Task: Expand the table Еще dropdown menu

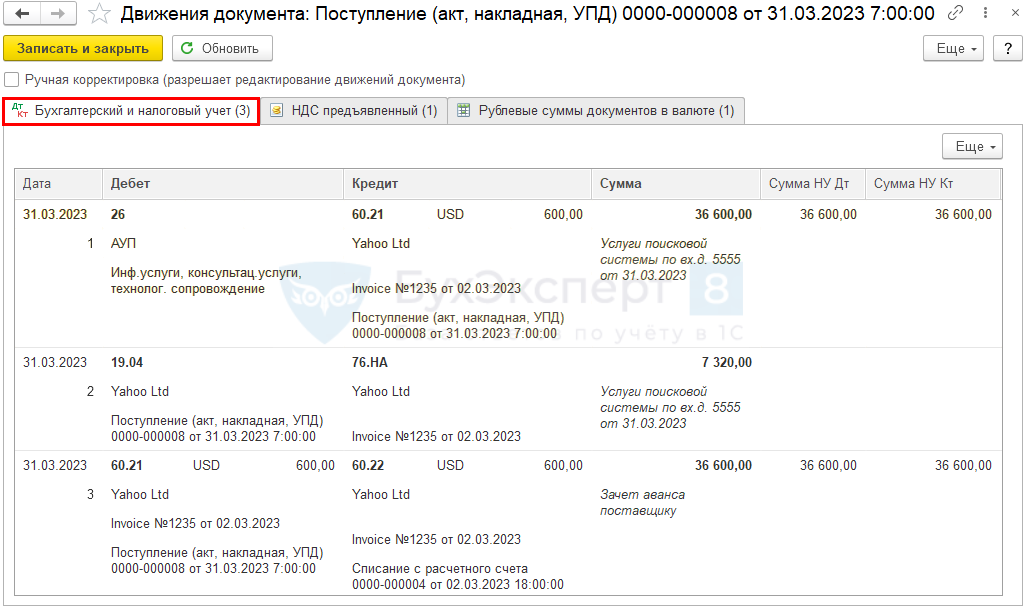Action: [972, 146]
